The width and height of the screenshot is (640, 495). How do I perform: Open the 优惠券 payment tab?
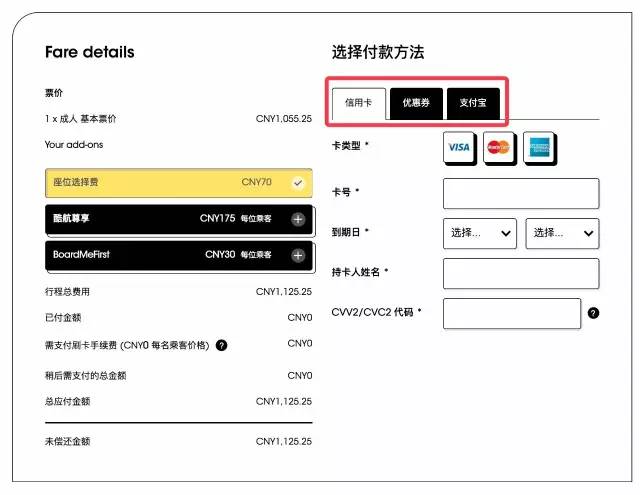click(x=416, y=103)
